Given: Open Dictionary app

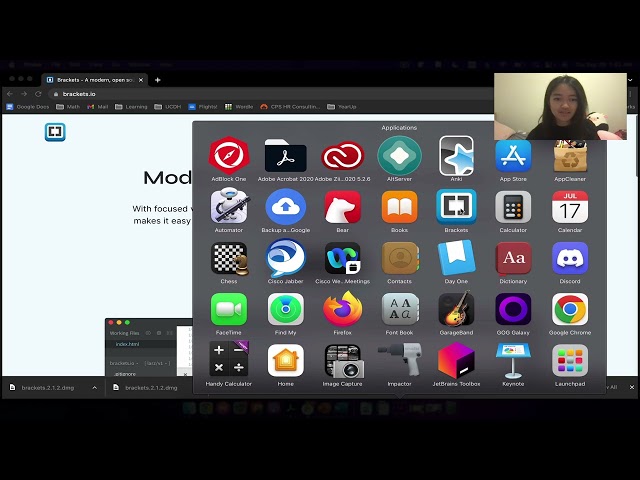Looking at the screenshot, I should coord(513,259).
